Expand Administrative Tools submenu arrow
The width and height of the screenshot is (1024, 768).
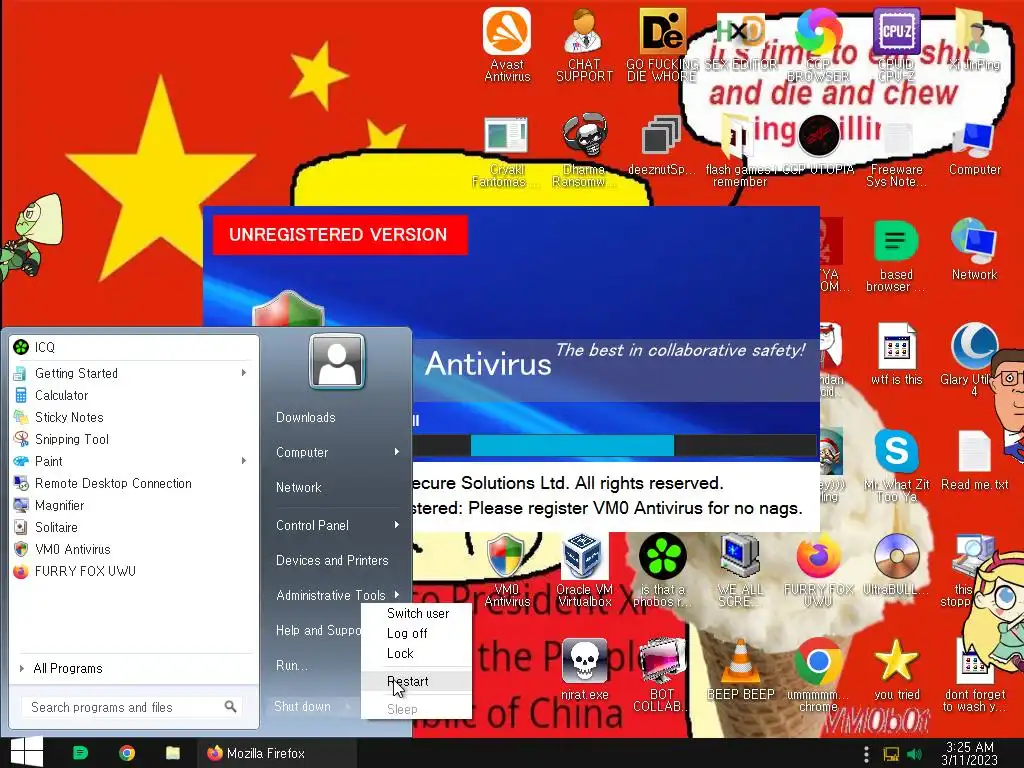(397, 595)
